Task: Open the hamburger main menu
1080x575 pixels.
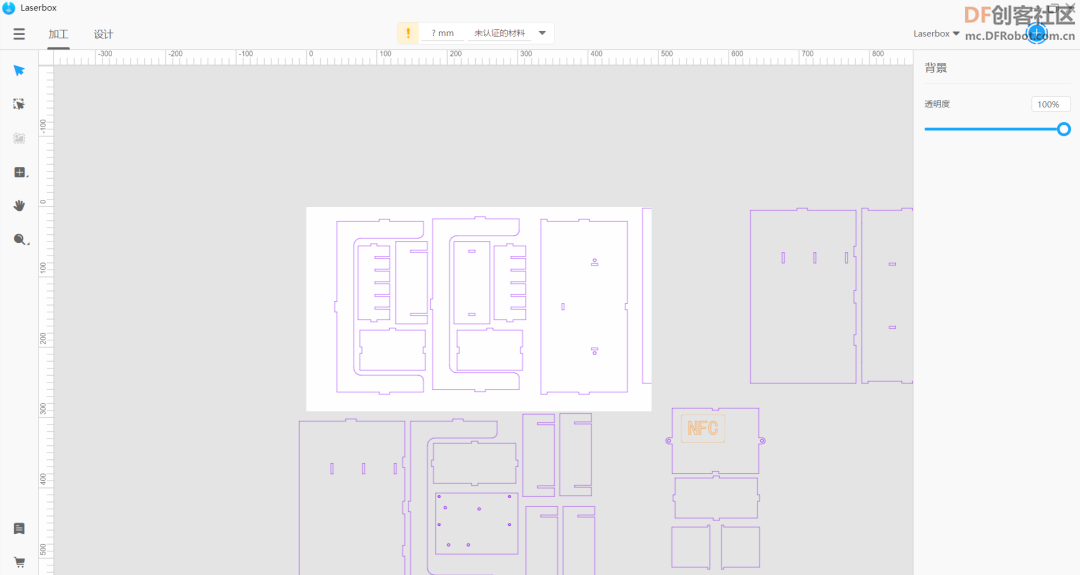Action: tap(19, 34)
